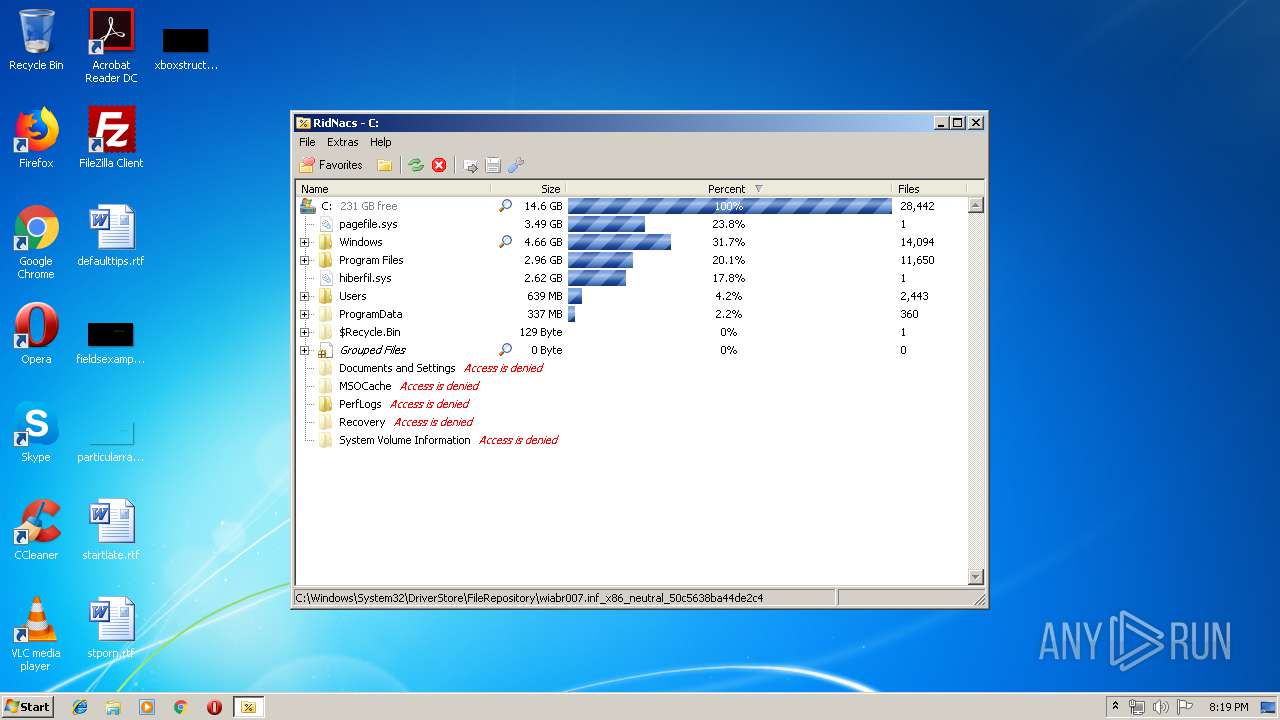This screenshot has width=1280, height=720.
Task: Click the 100% bar for C:
Action: [x=730, y=206]
